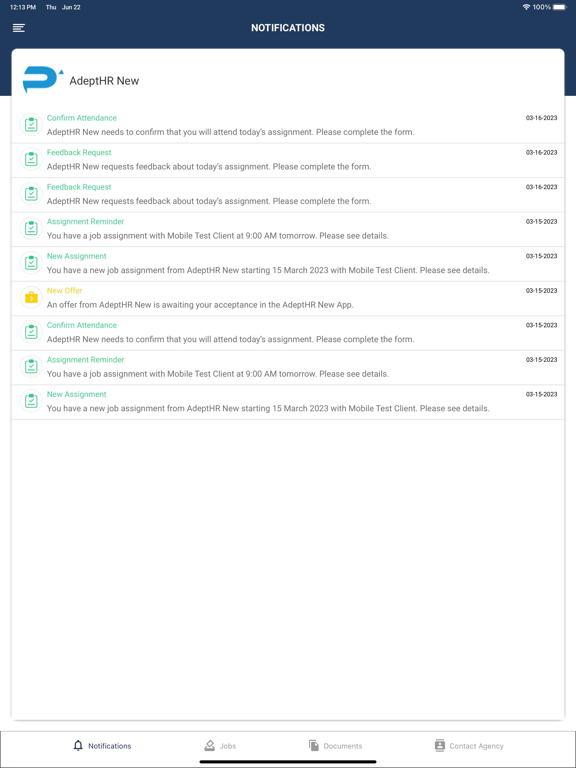Tap the Wi-Fi status icon

pyautogui.click(x=527, y=7)
